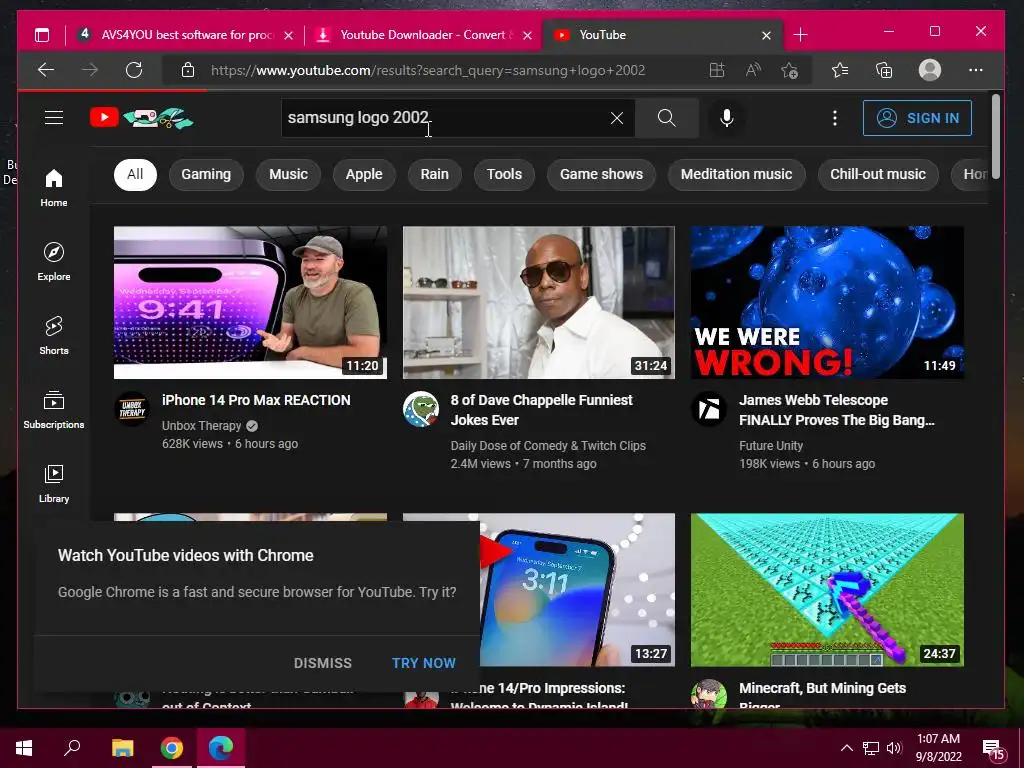Screen dimensions: 1024x768
Task: Open Explore in sidebar
Action: (x=54, y=261)
